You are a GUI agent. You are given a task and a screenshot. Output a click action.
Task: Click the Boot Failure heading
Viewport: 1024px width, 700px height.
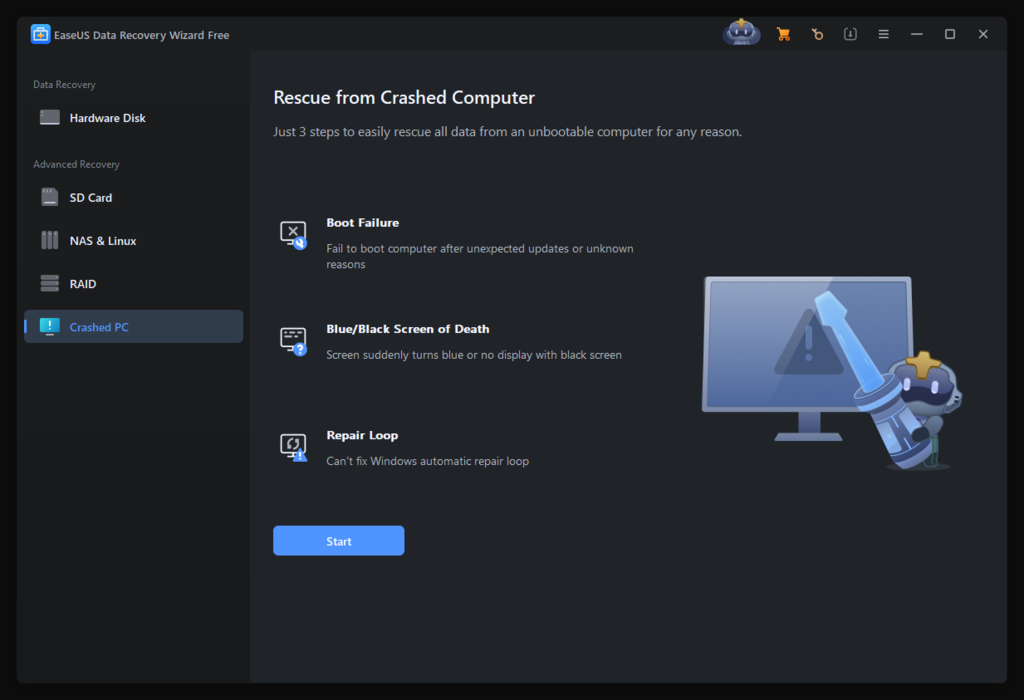(362, 223)
